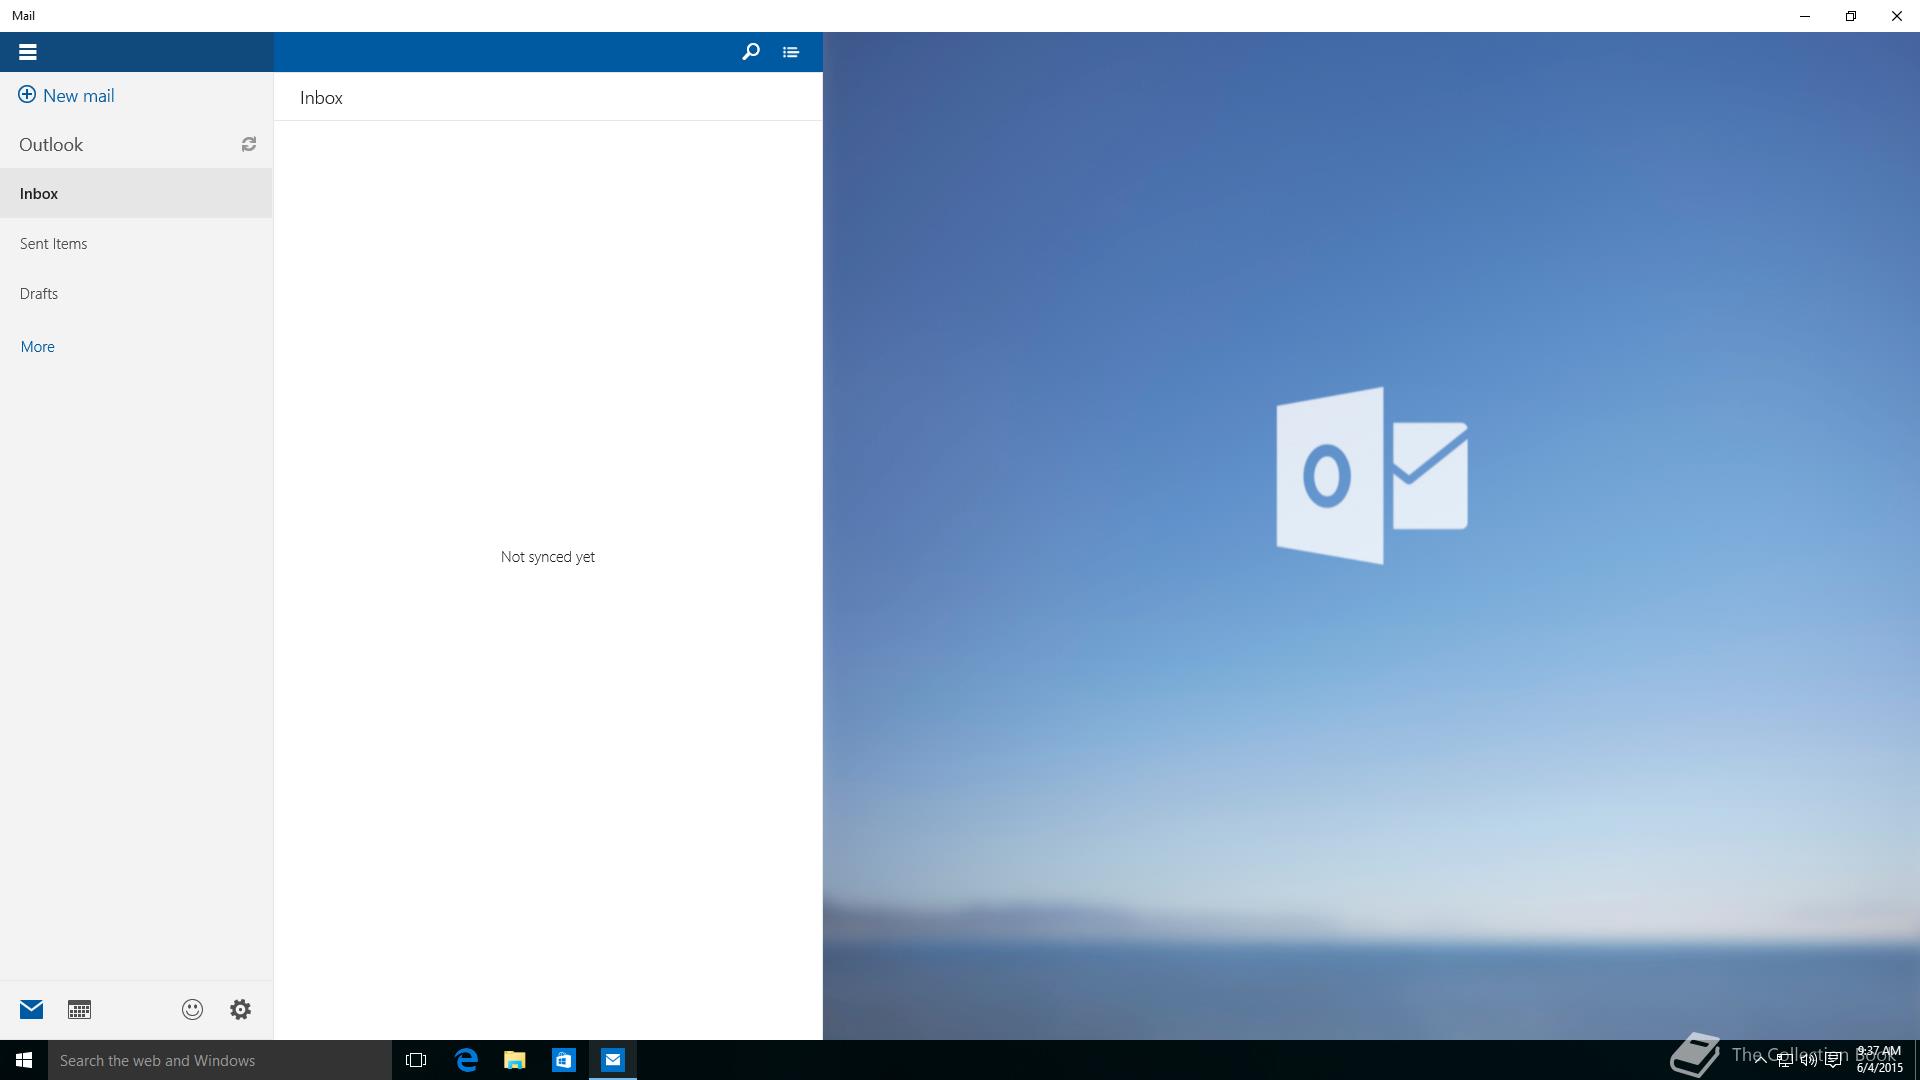The width and height of the screenshot is (1920, 1080).
Task: Close the Mail window
Action: [x=1897, y=16]
